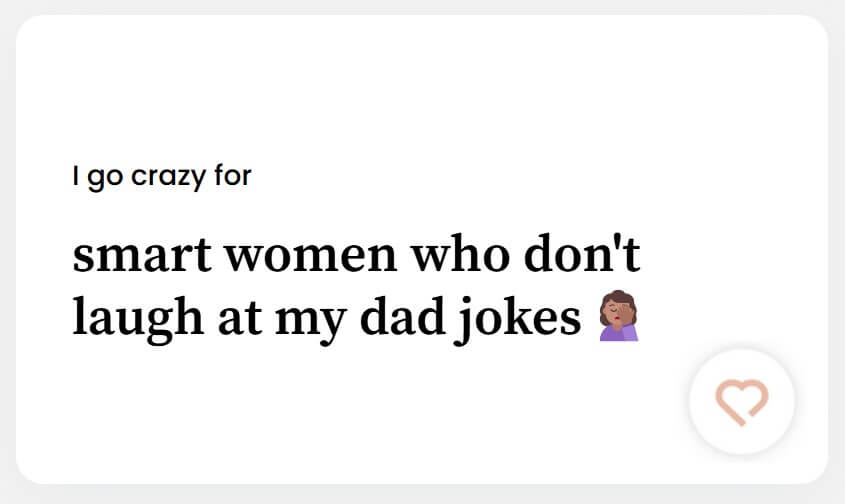Click the word 'who' in the answer

point(460,253)
